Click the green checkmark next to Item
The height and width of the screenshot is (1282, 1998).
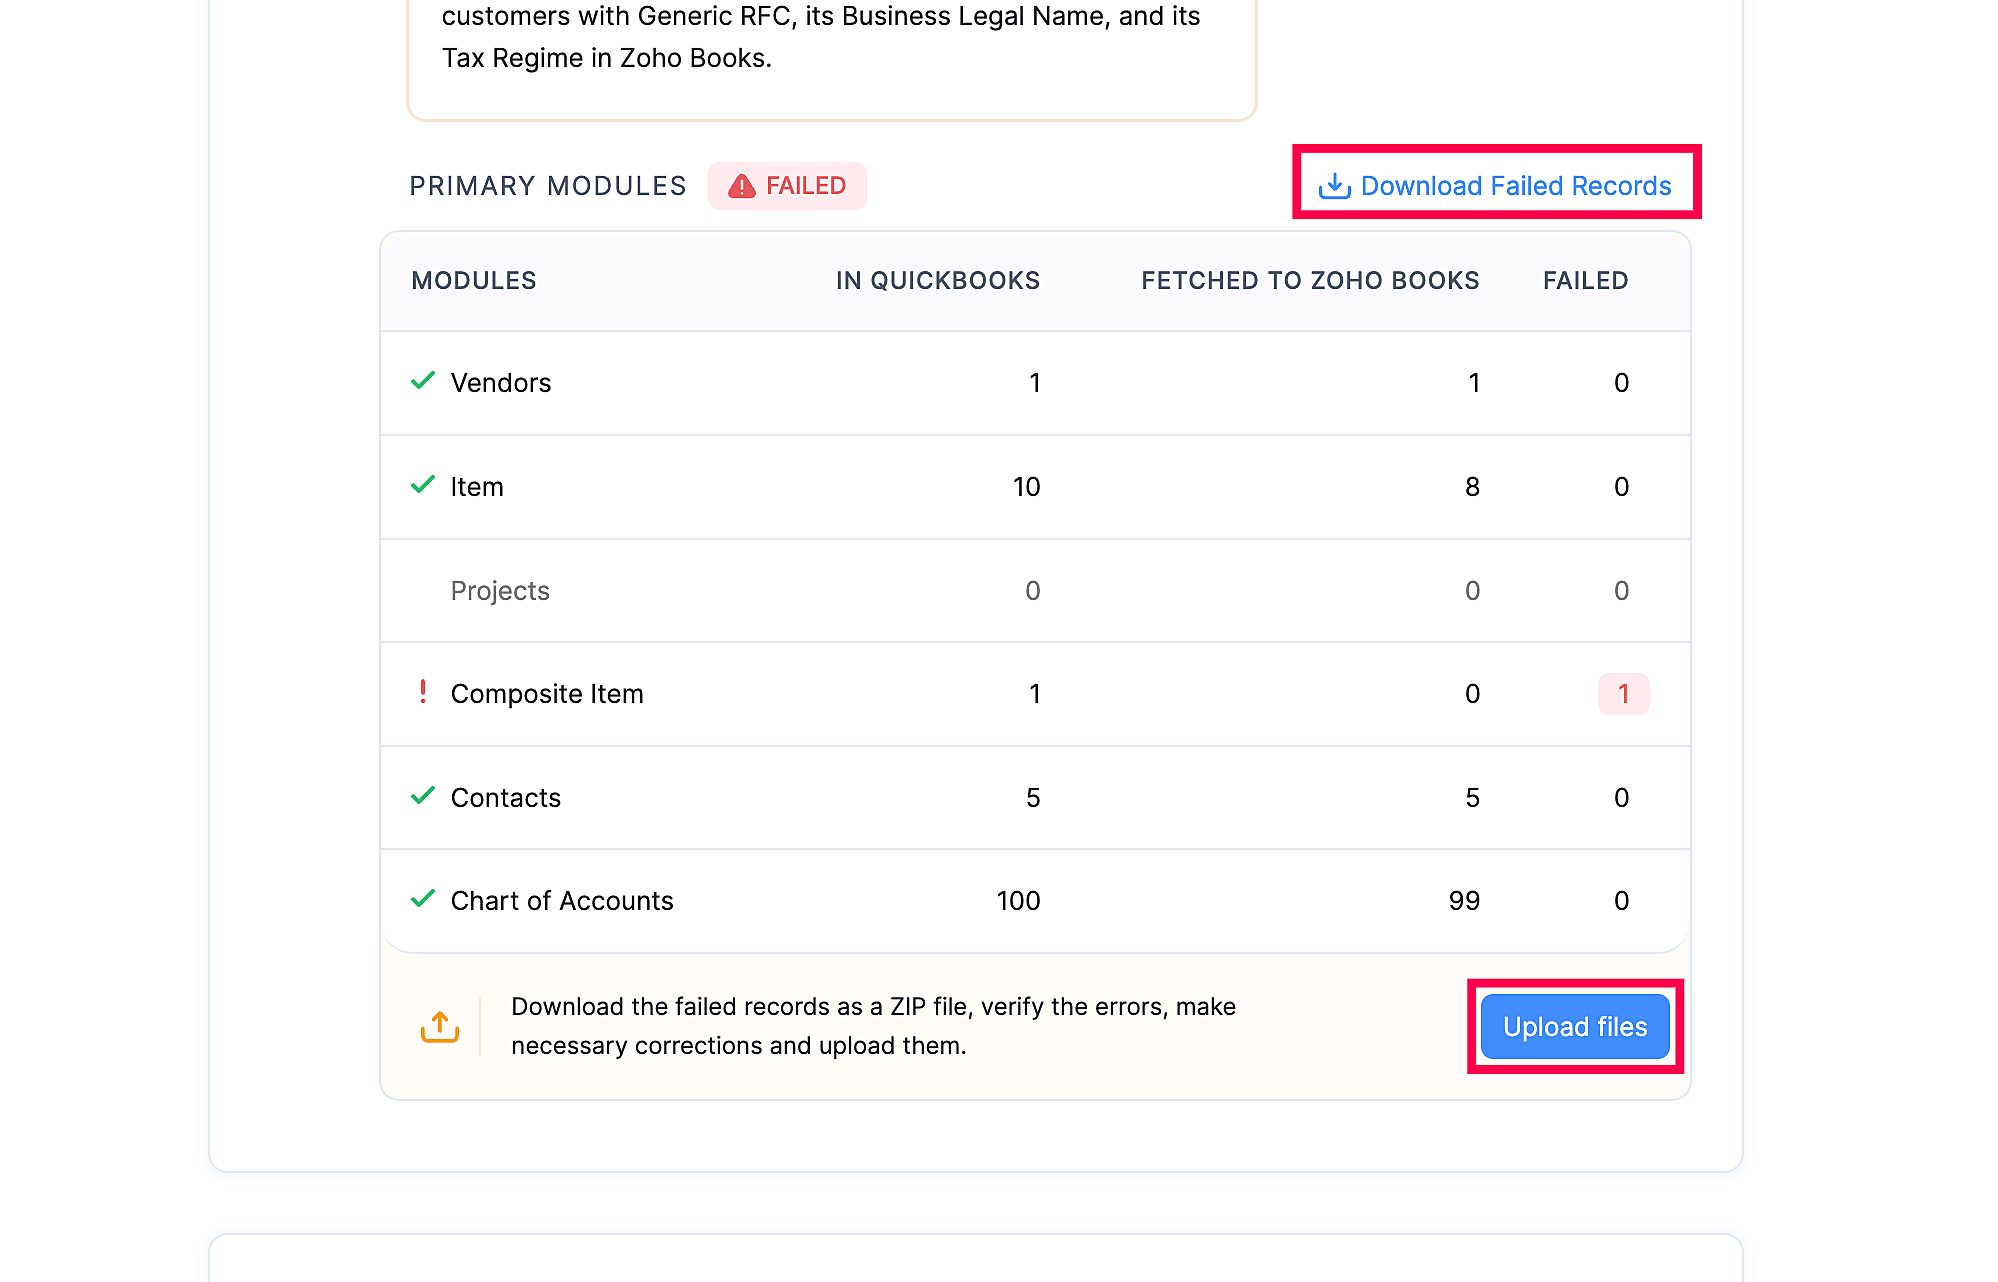point(423,485)
